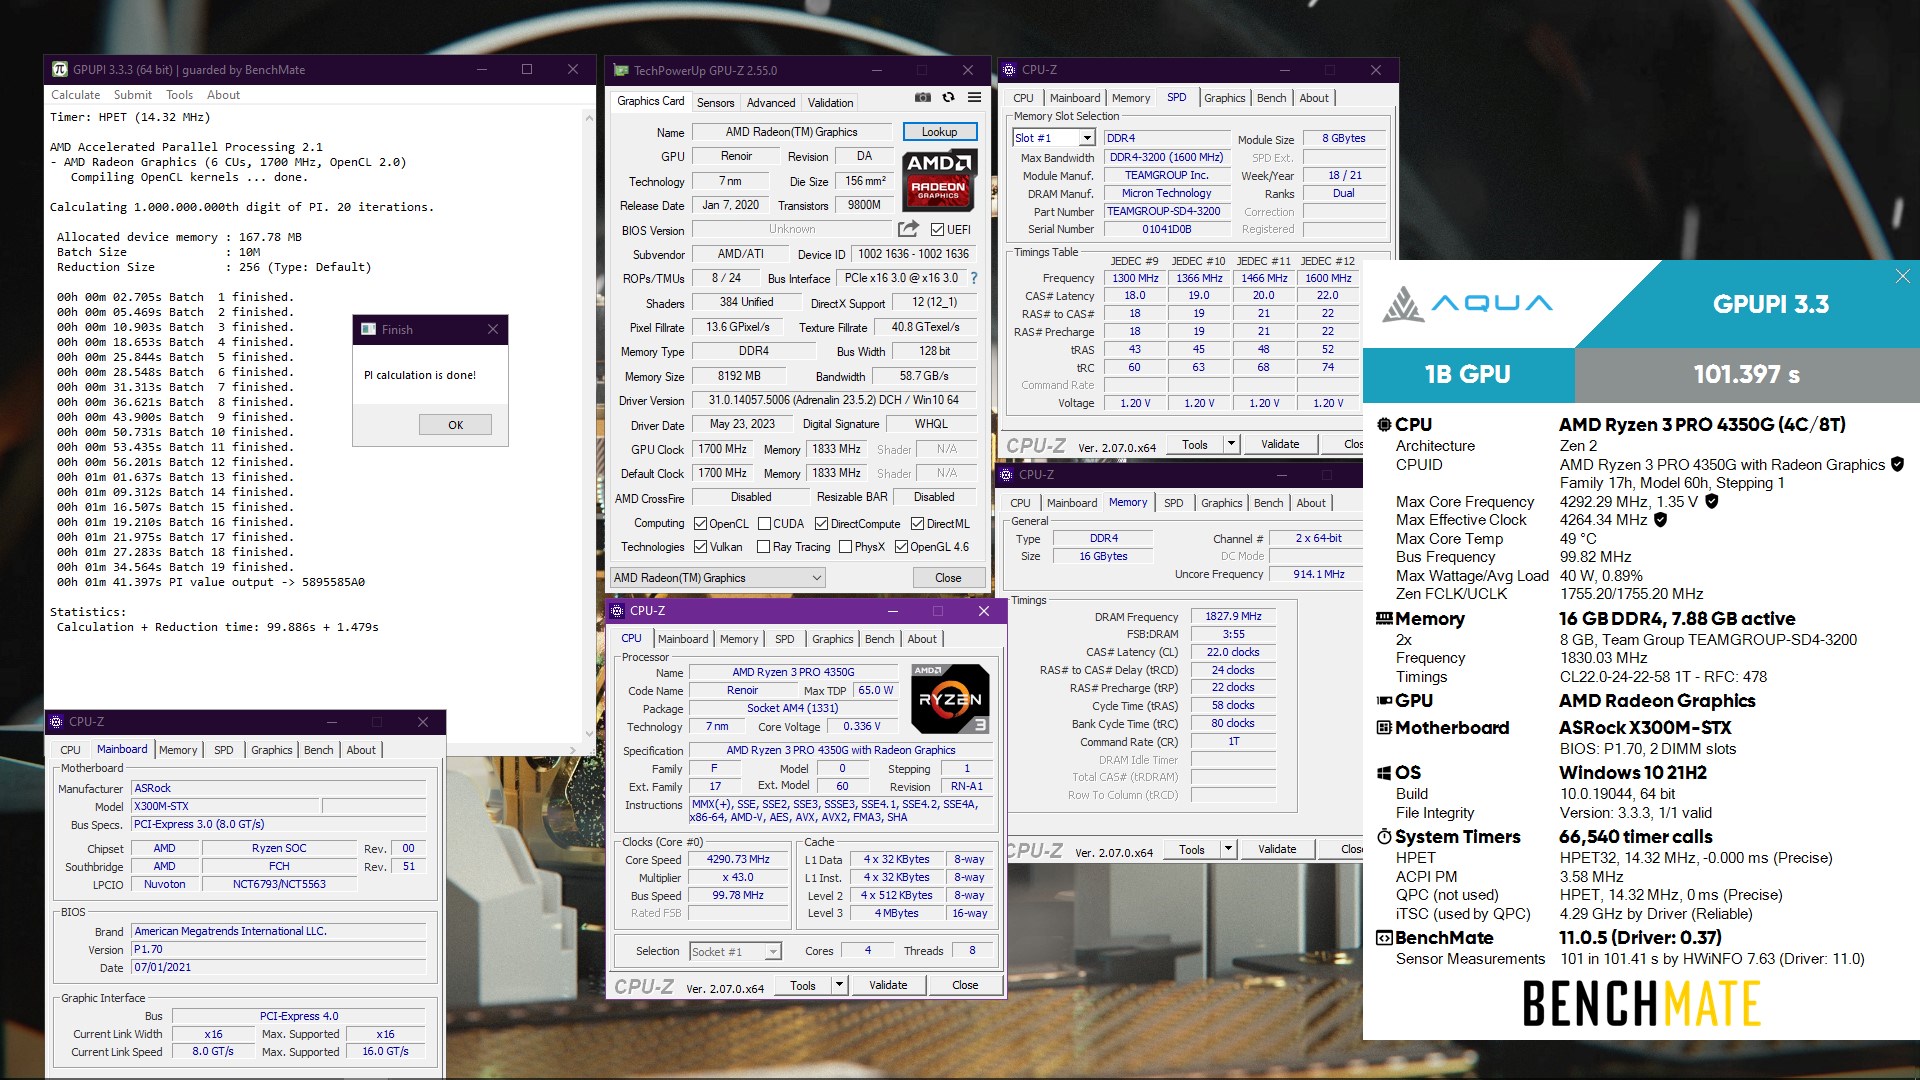1920x1080 pixels.
Task: Click the BENCHMATE logo at panel bottom
Action: [x=1641, y=1003]
